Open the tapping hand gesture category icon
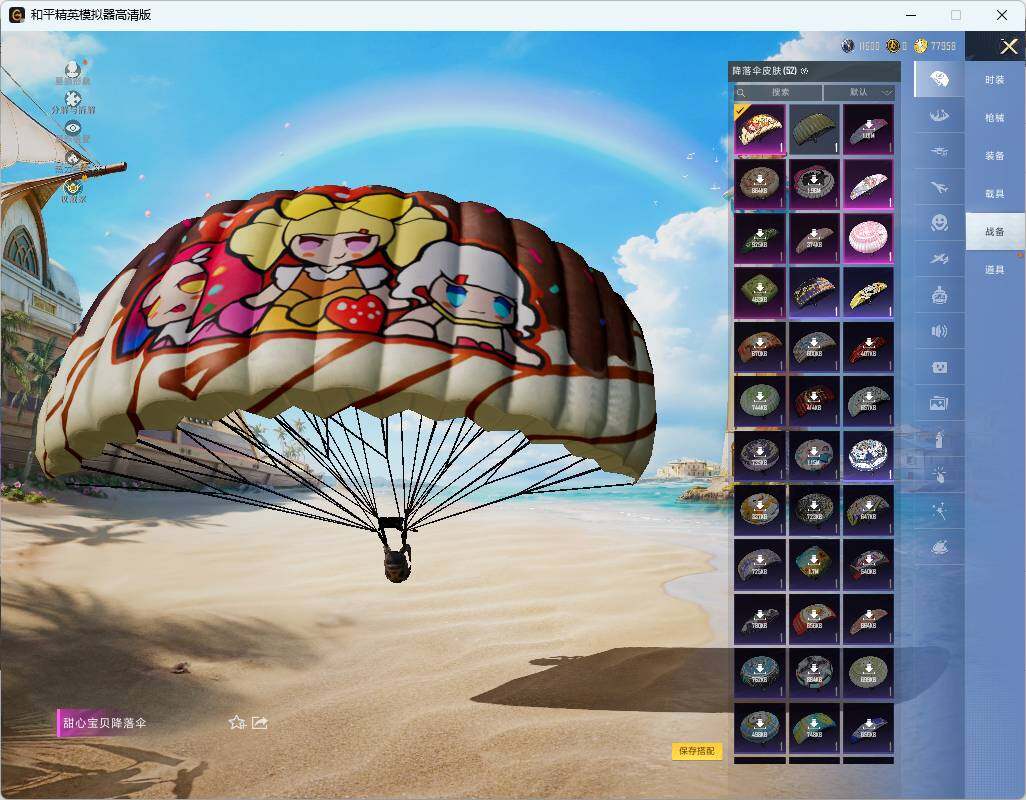 point(939,474)
